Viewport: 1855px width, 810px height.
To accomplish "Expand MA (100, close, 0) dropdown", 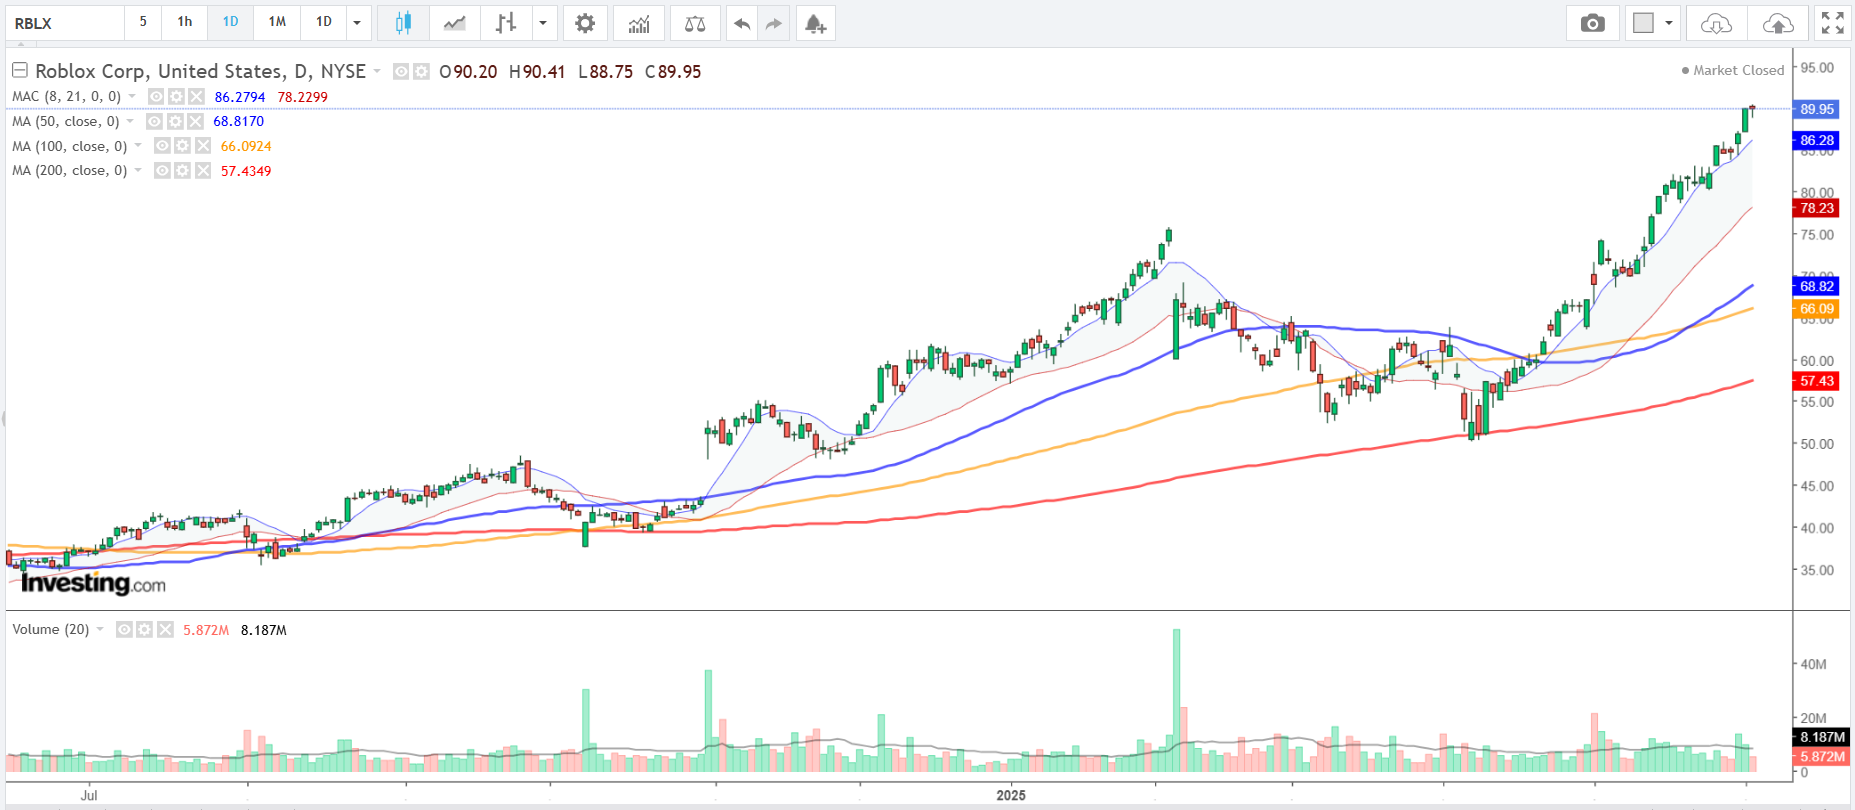I will pyautogui.click(x=138, y=146).
